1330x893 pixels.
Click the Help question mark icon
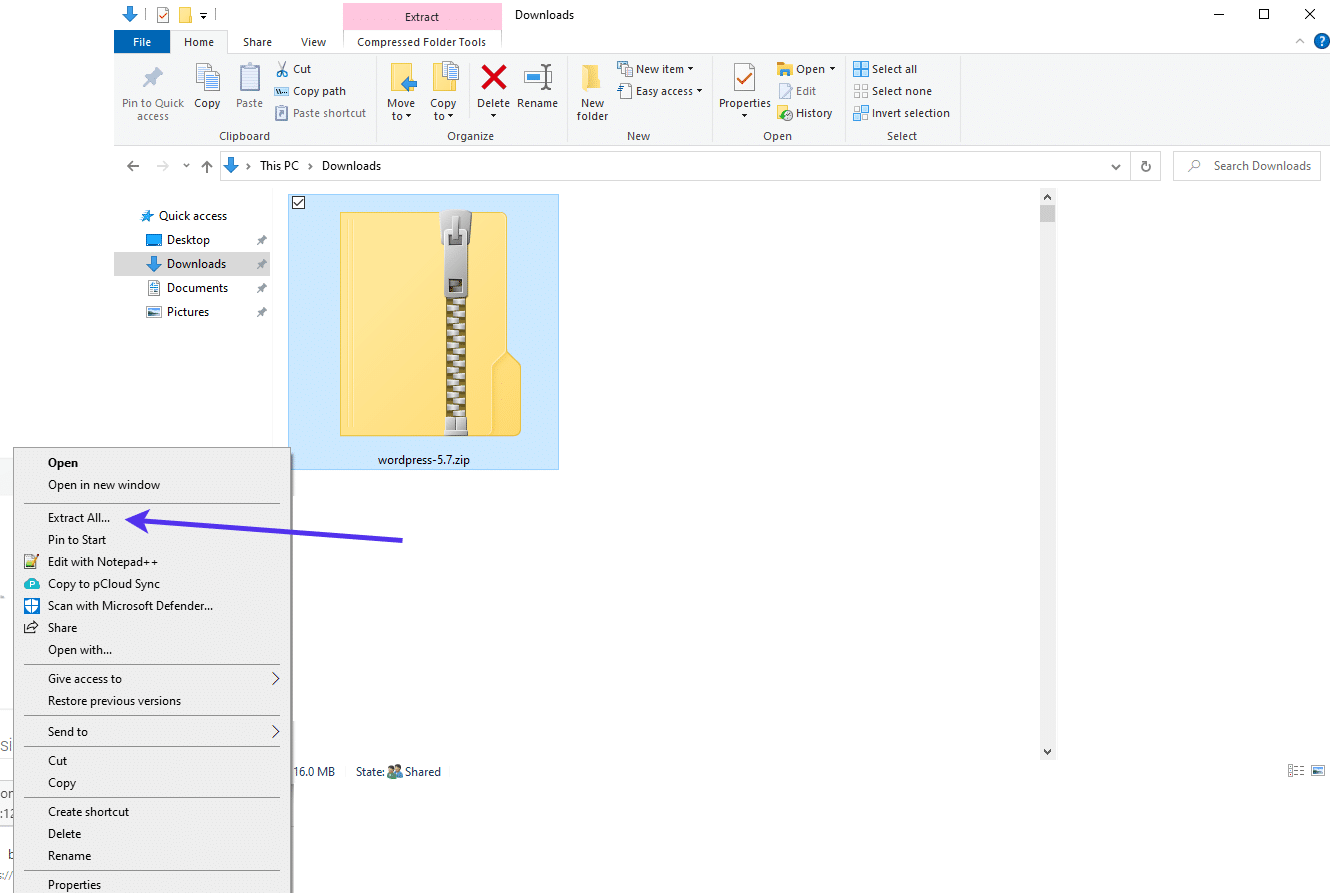coord(1321,42)
